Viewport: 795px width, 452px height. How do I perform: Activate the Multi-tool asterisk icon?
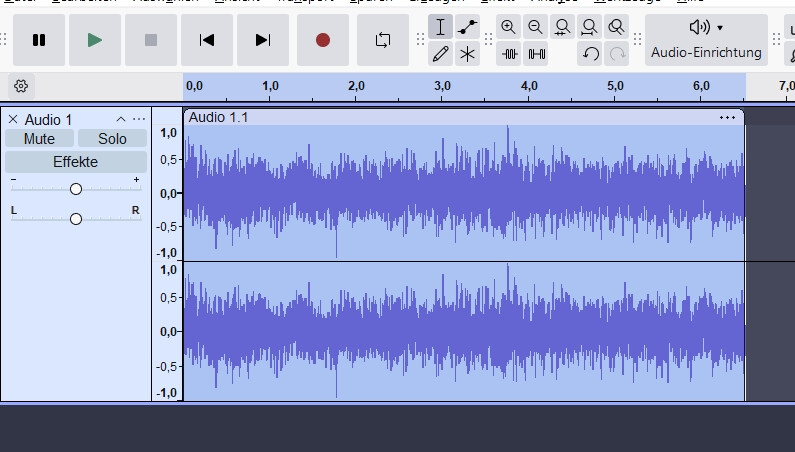[467, 54]
